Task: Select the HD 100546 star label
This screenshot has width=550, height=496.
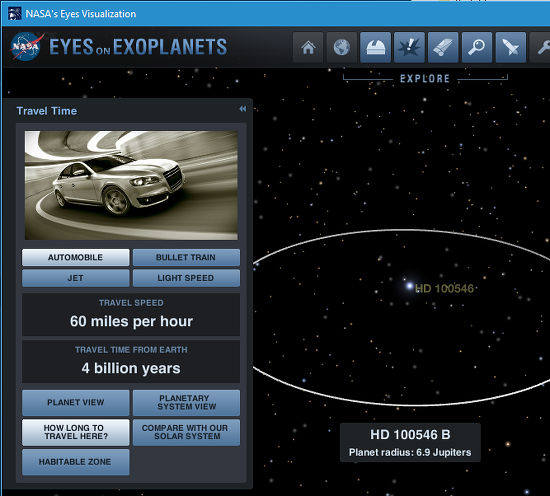Action: [x=444, y=289]
